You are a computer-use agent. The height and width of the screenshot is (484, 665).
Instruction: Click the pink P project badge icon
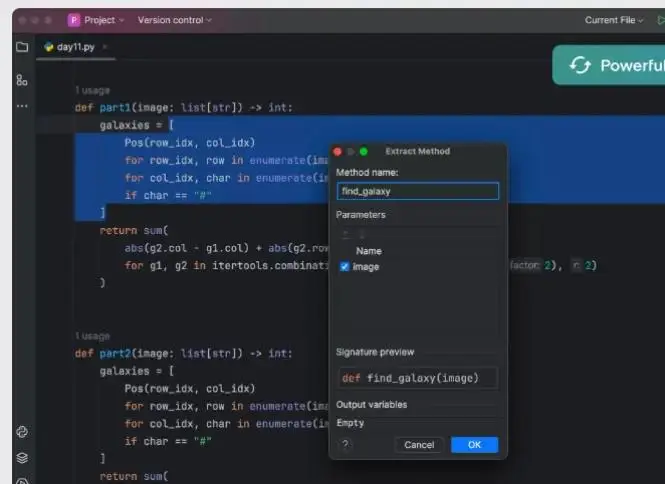pyautogui.click(x=74, y=20)
